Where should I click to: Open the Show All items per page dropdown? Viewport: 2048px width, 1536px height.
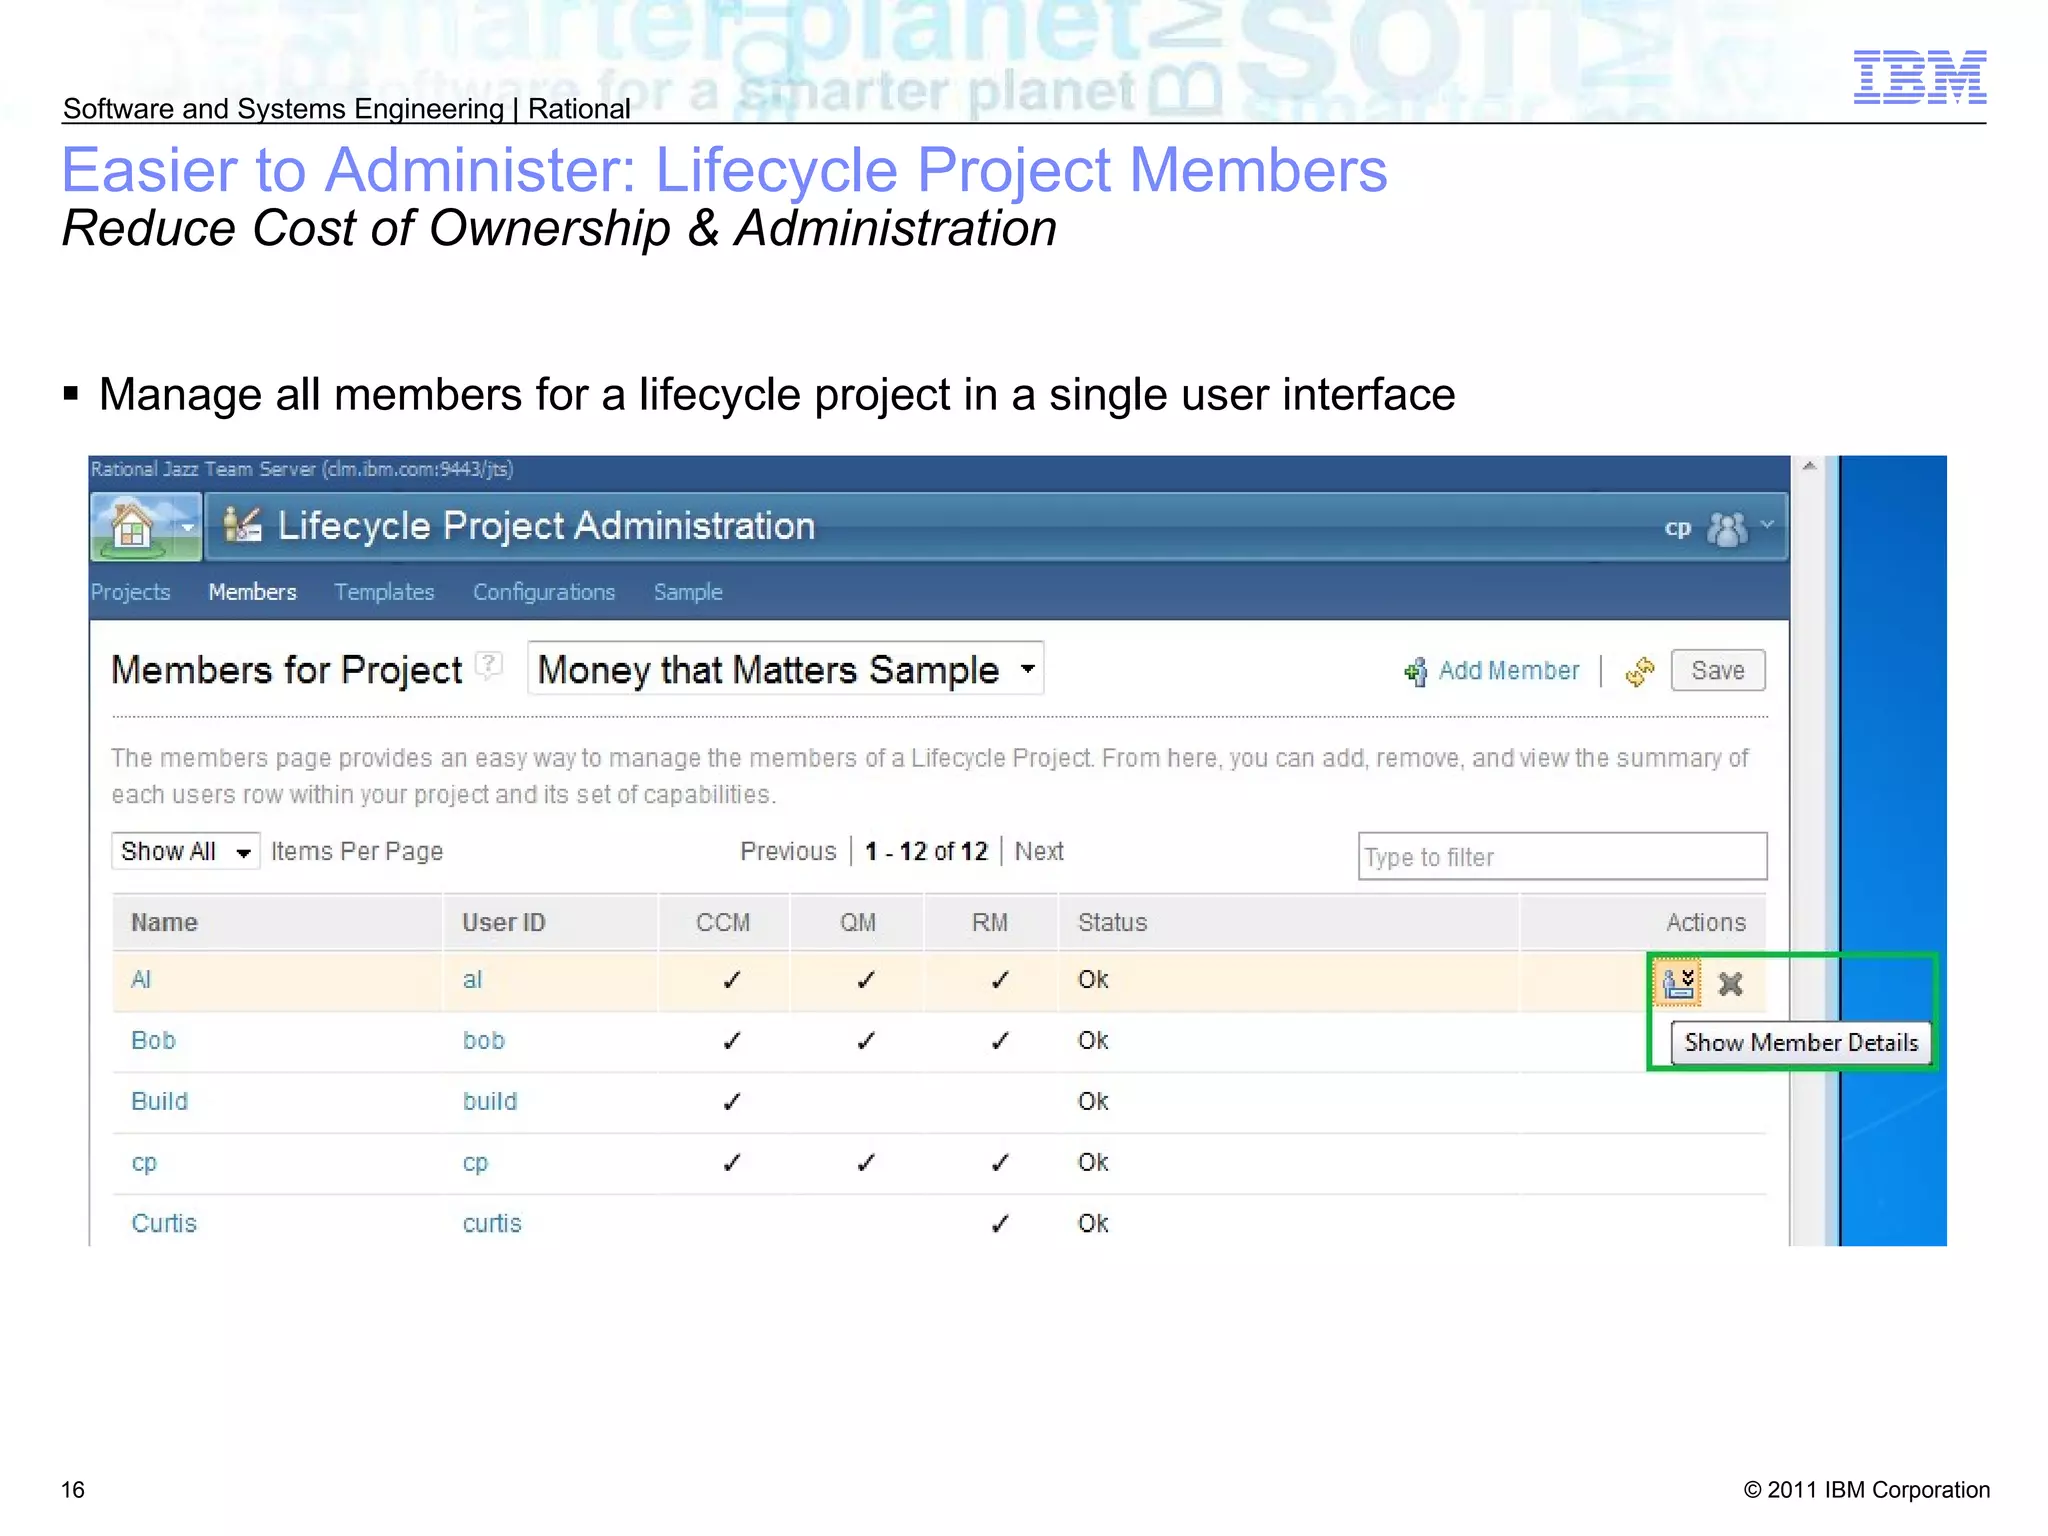pos(186,851)
